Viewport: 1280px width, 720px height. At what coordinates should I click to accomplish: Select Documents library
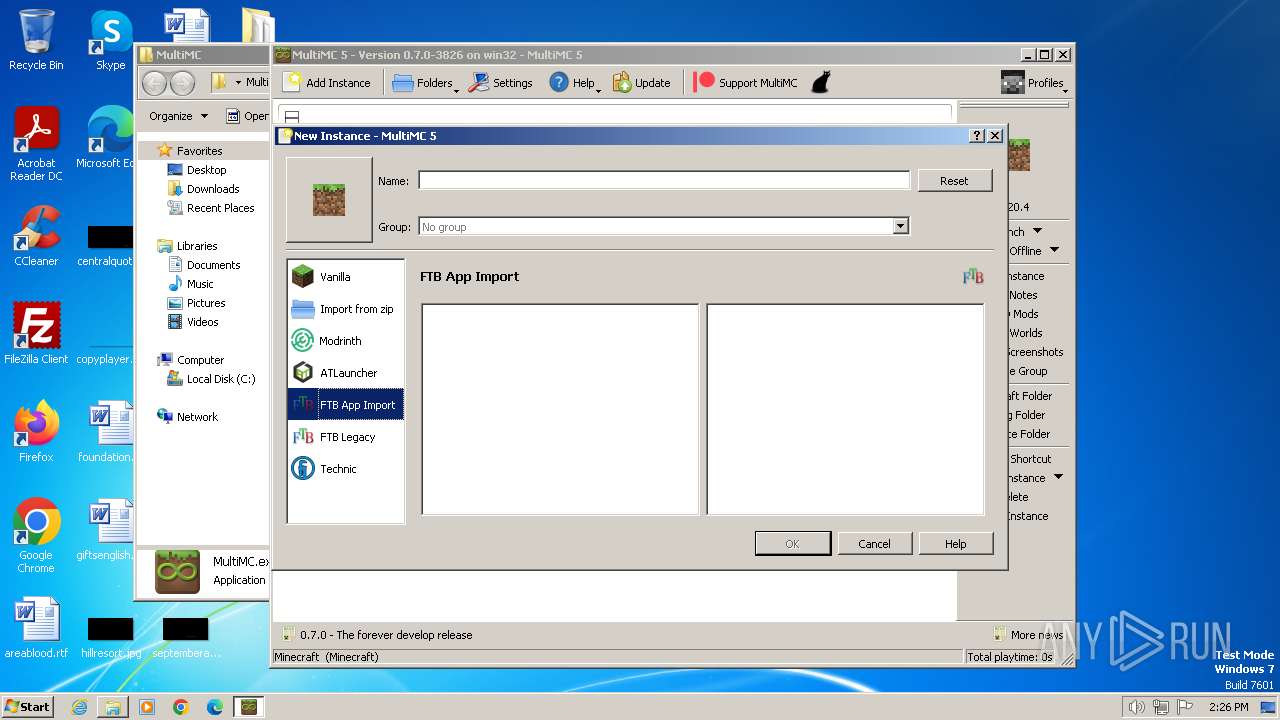click(213, 265)
